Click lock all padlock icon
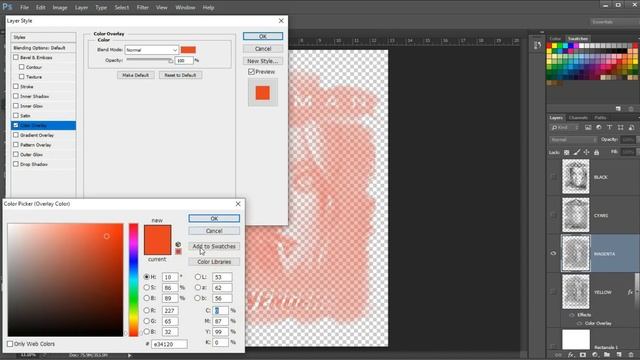 [x=596, y=152]
